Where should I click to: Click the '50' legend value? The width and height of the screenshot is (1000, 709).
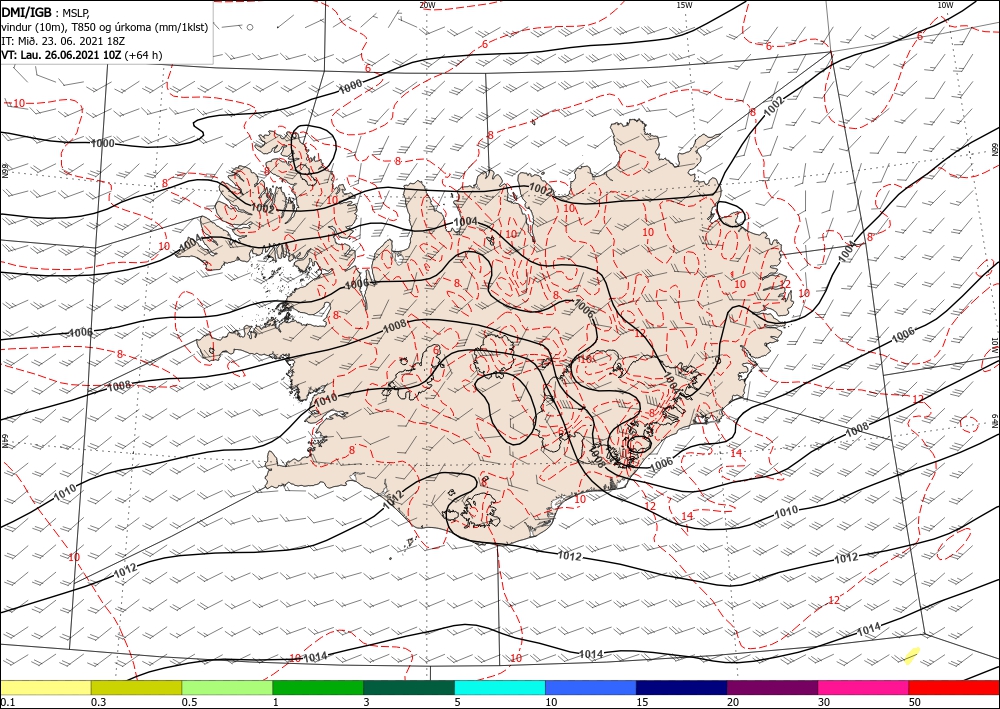tap(915, 702)
